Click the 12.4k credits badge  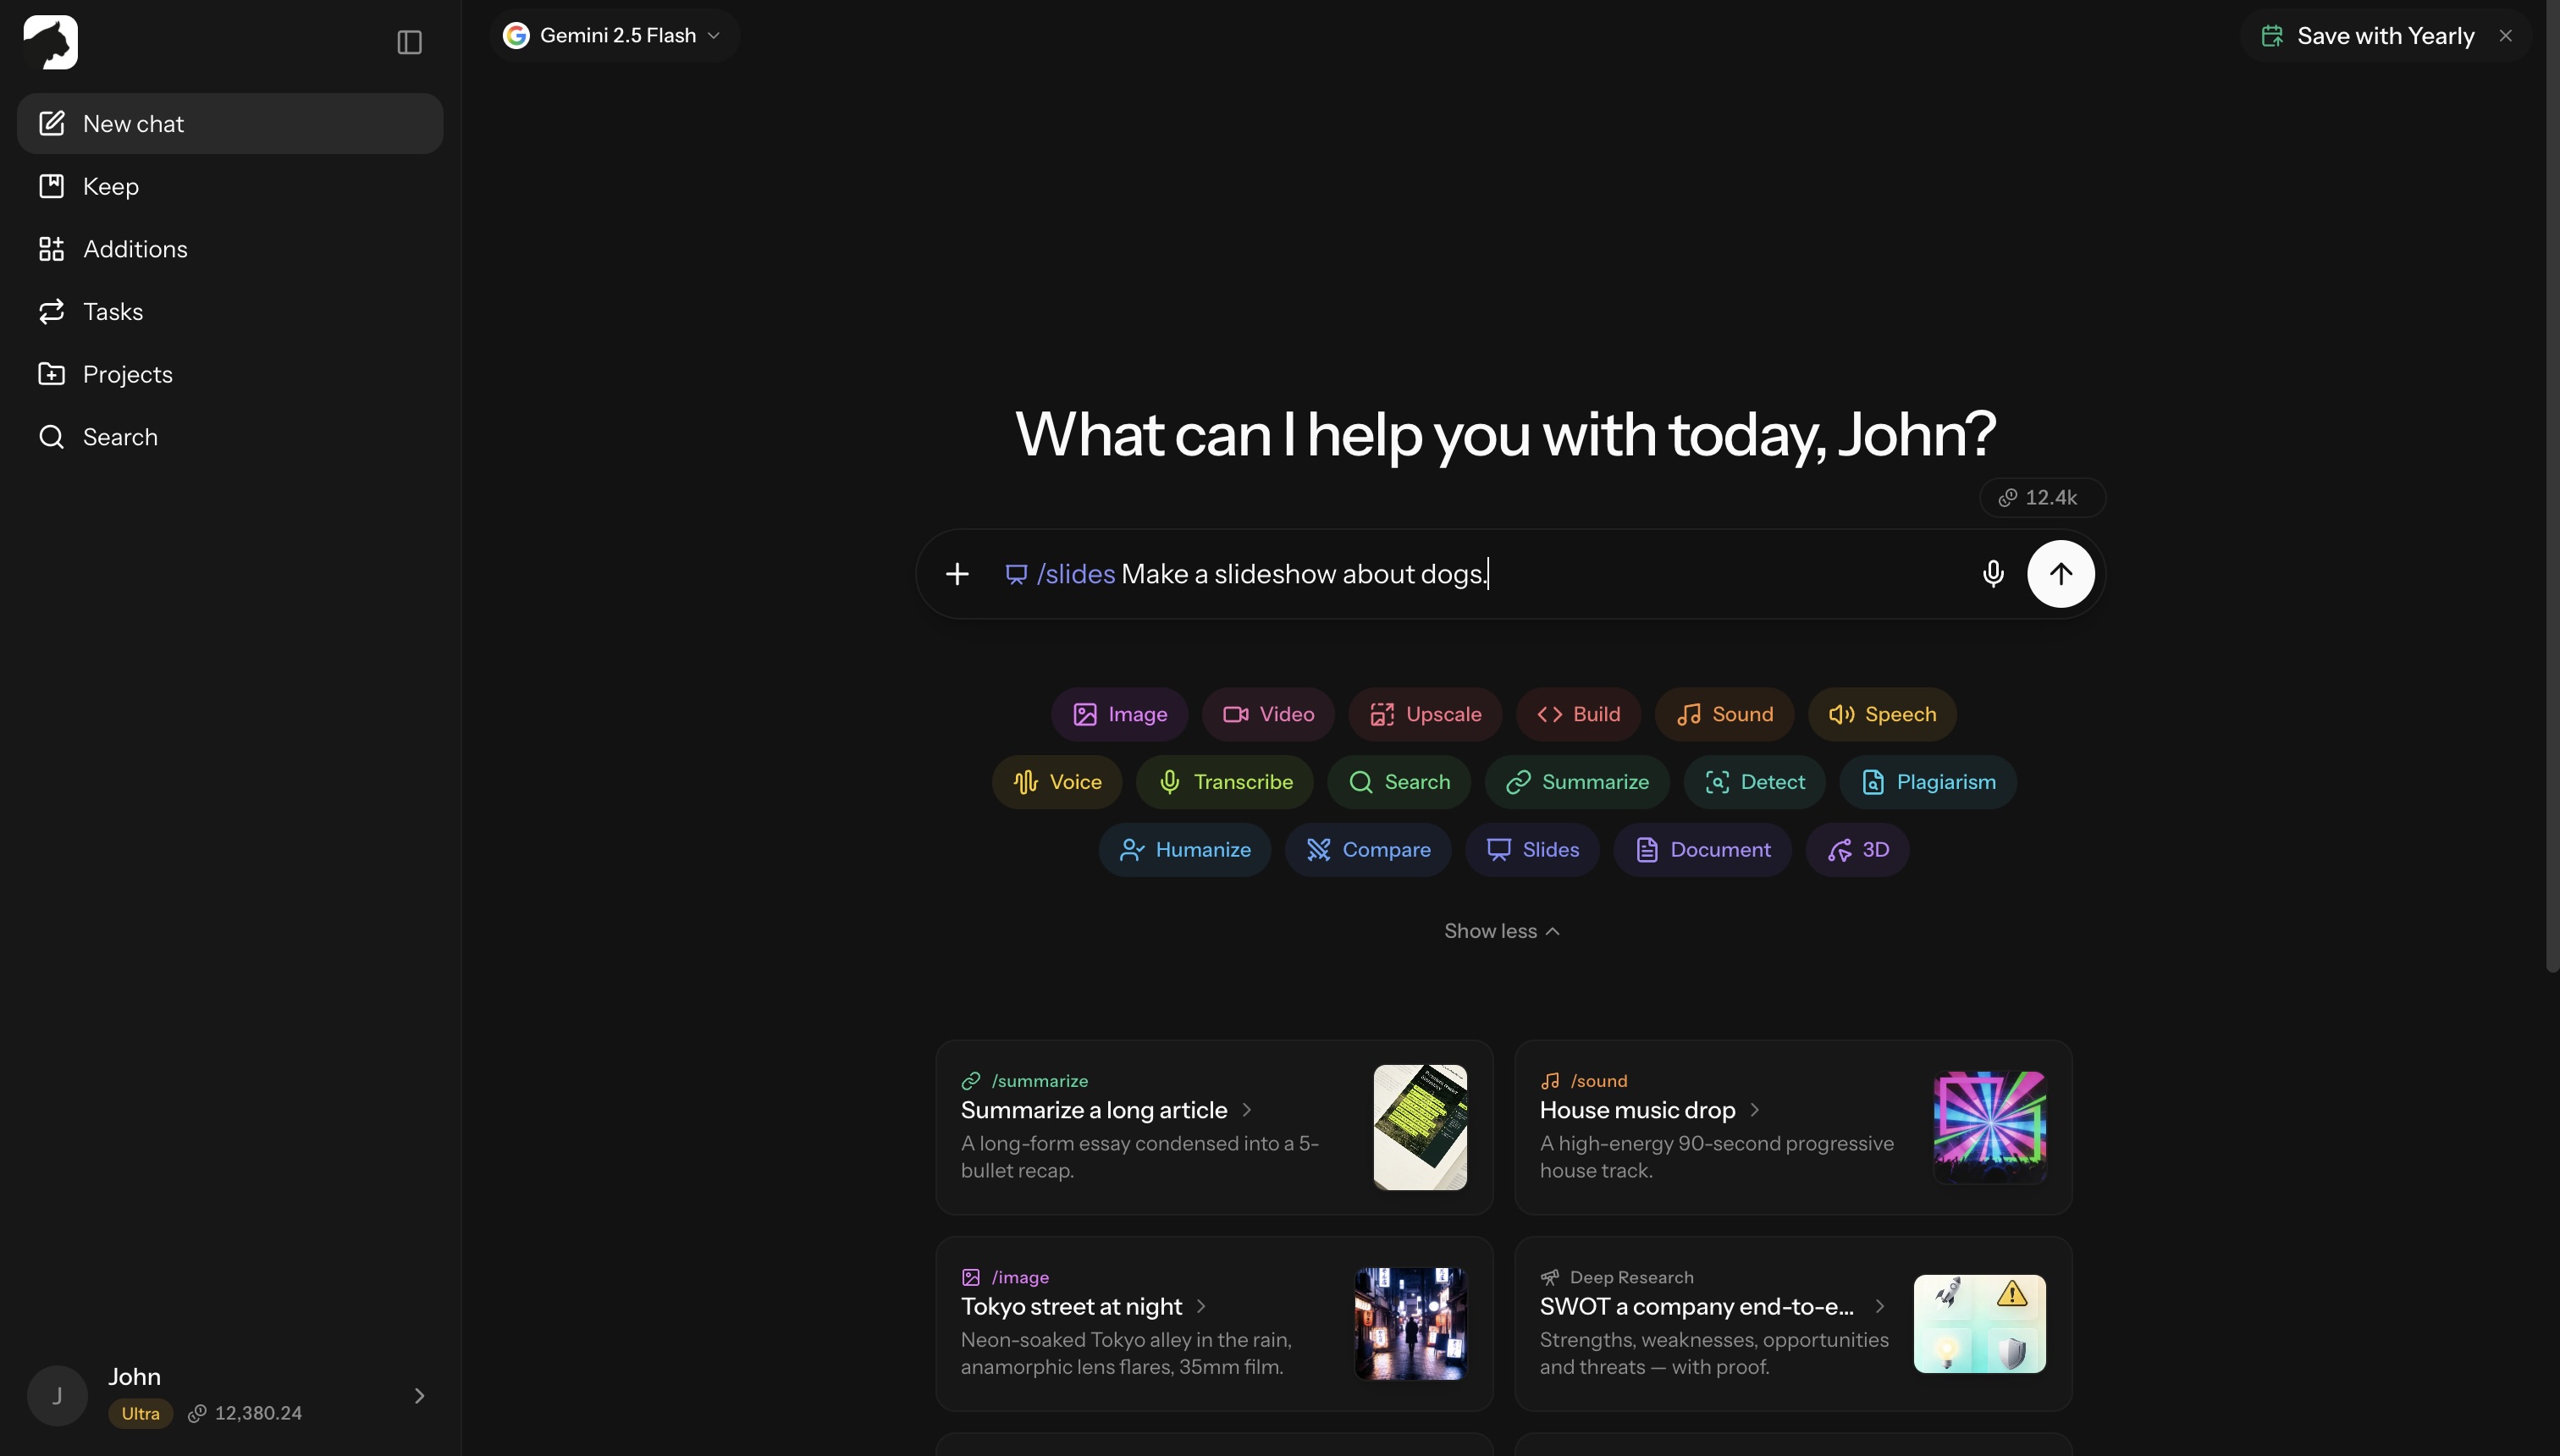[2041, 498]
